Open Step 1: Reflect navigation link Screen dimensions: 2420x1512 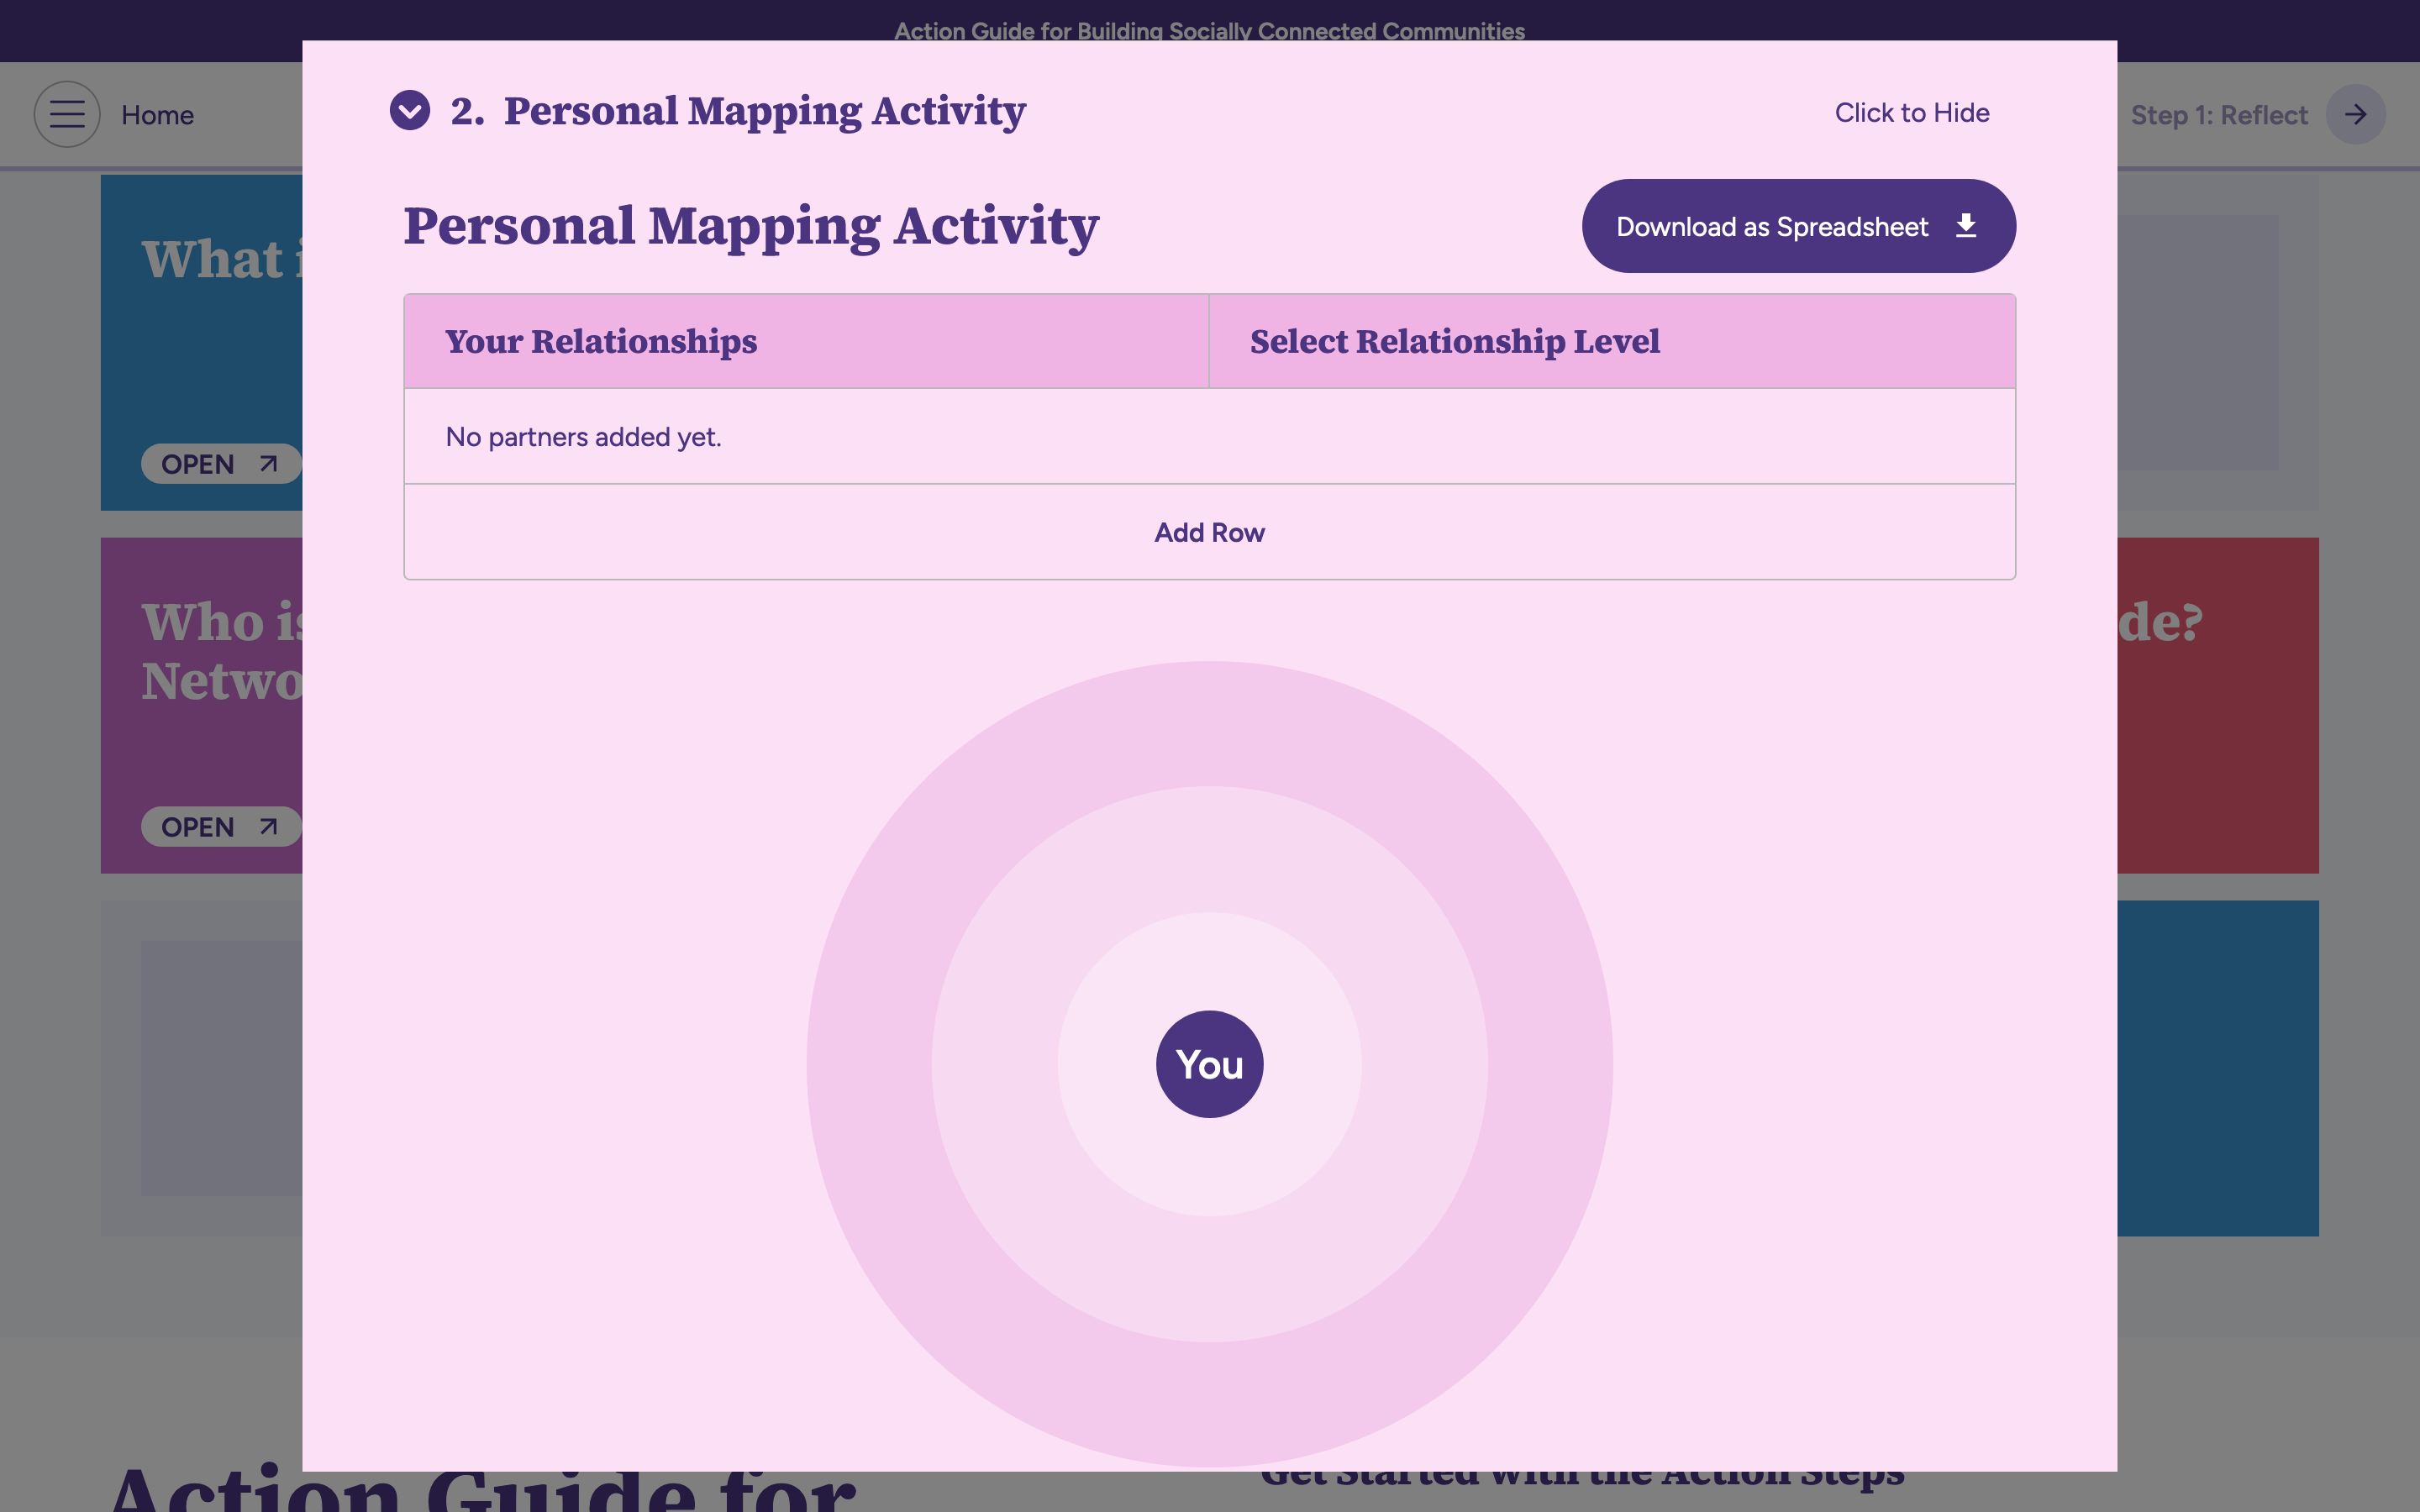pos(2218,115)
